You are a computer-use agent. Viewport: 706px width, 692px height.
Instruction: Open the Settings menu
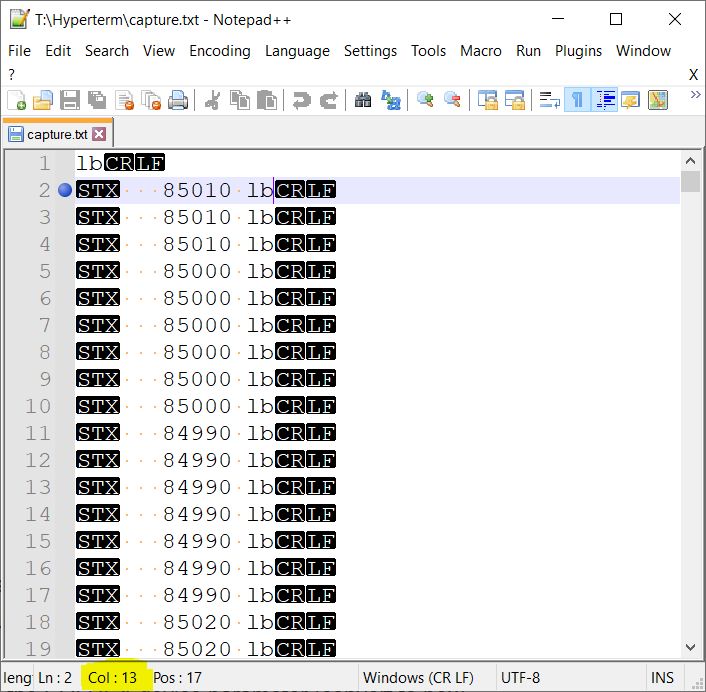tap(370, 51)
